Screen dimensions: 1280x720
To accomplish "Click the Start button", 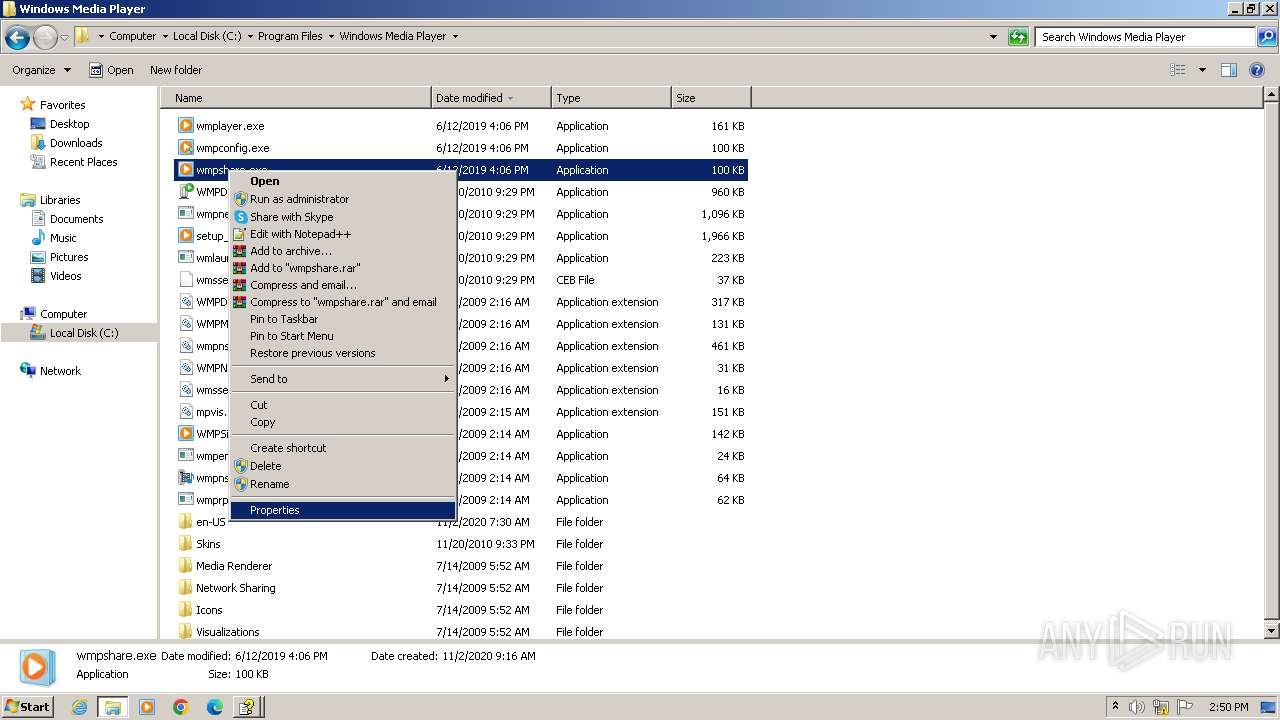I will (x=28, y=707).
